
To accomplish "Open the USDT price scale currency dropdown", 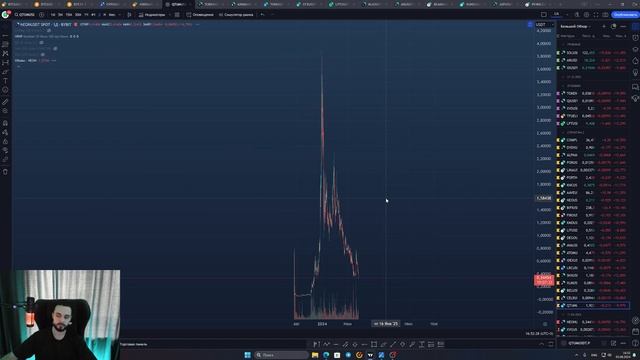I will [544, 24].
